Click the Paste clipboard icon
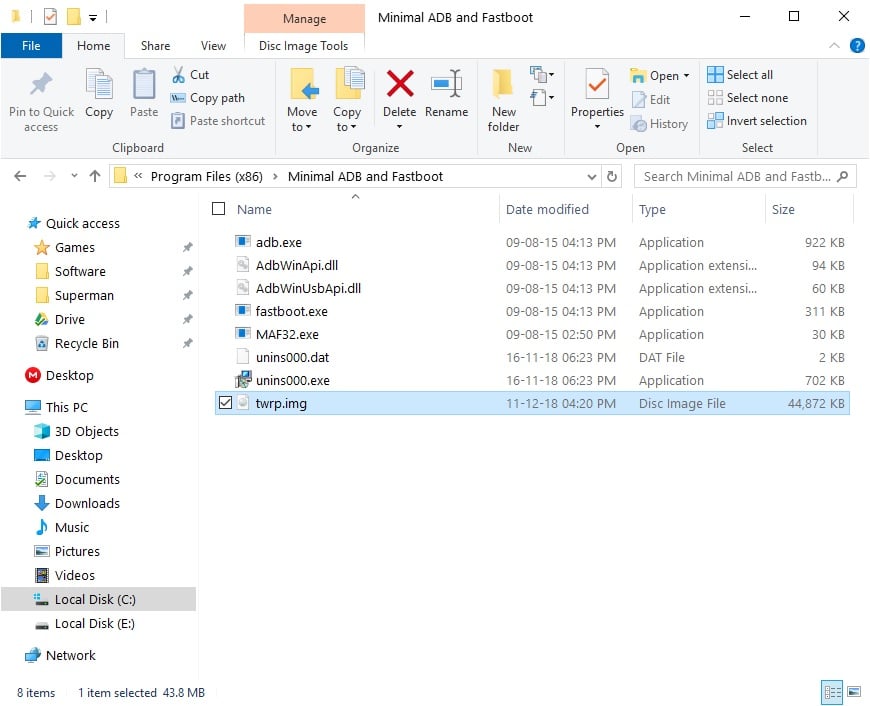Viewport: 870px width, 706px height. click(144, 84)
